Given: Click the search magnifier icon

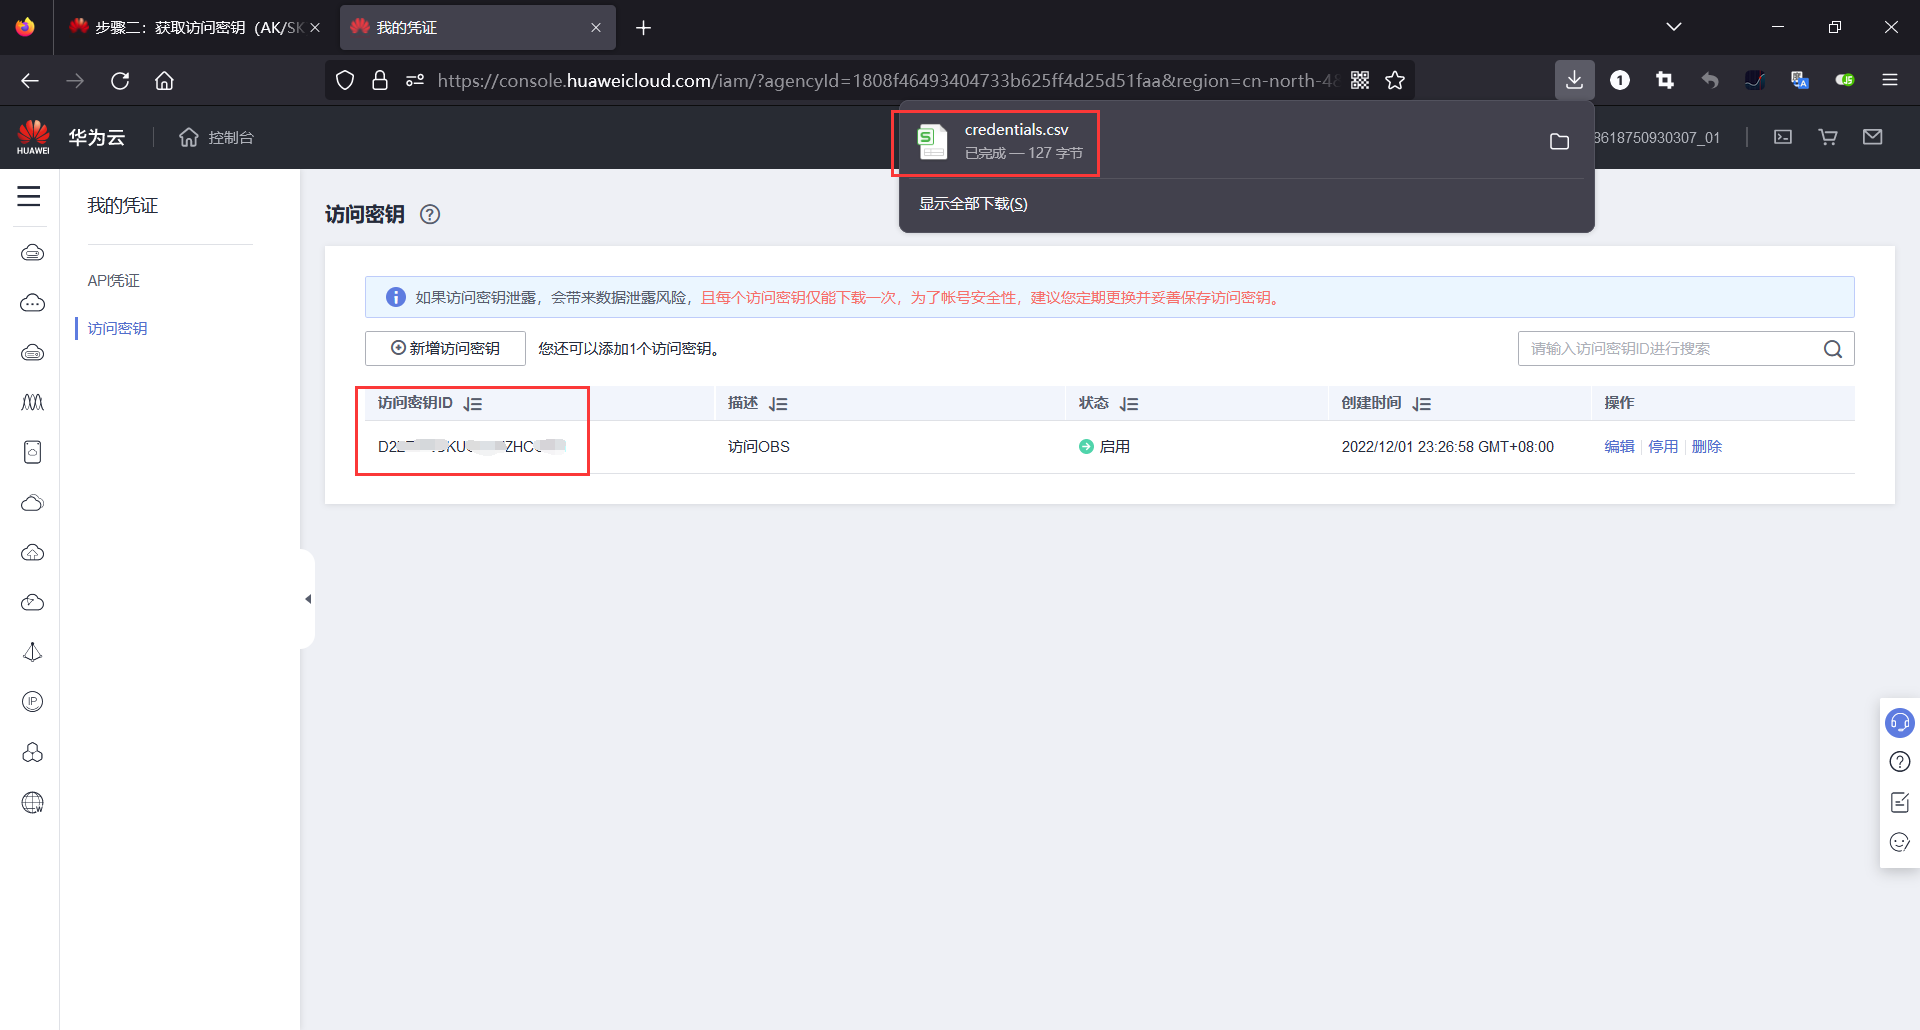Looking at the screenshot, I should 1833,349.
